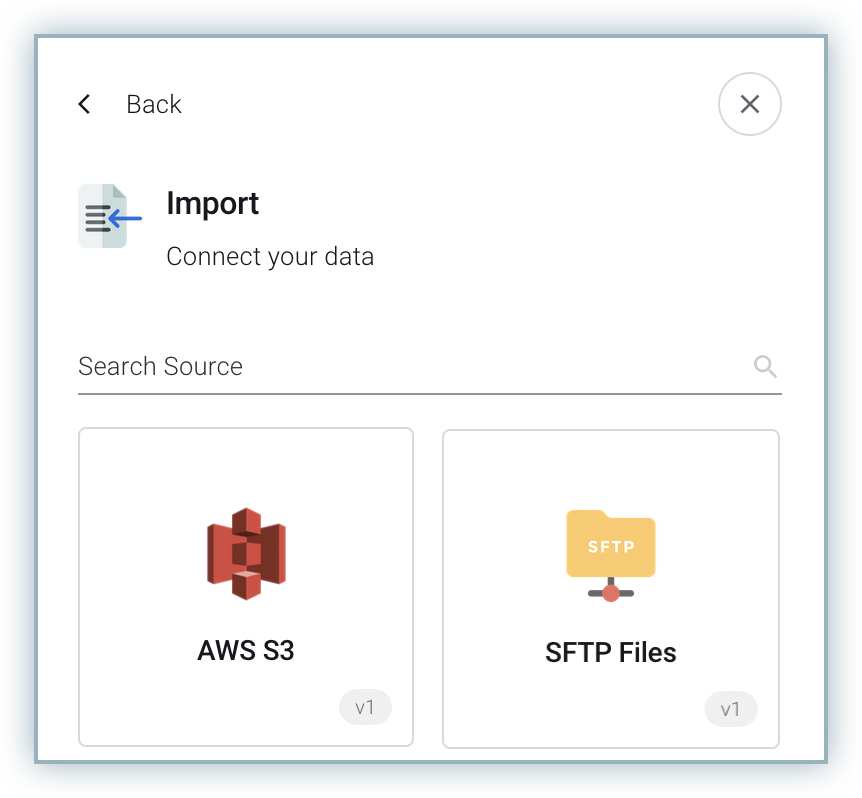Pick the SFTP folder icon

[x=611, y=545]
